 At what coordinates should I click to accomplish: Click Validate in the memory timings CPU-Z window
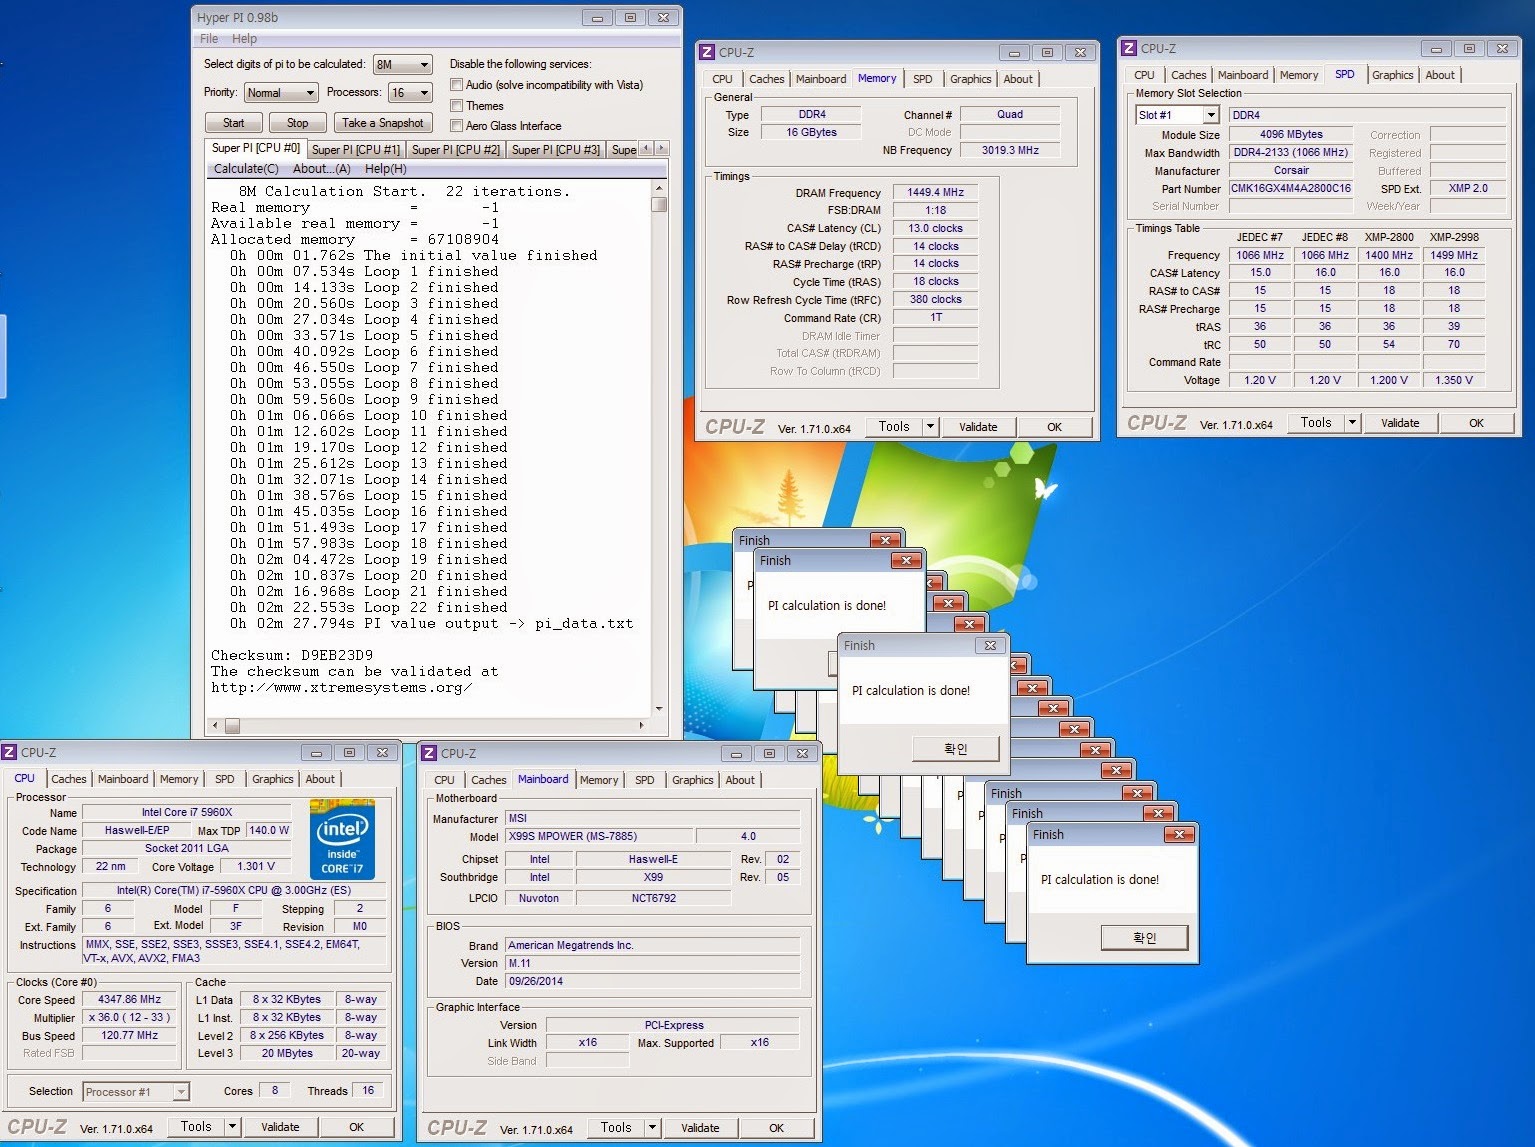click(978, 427)
